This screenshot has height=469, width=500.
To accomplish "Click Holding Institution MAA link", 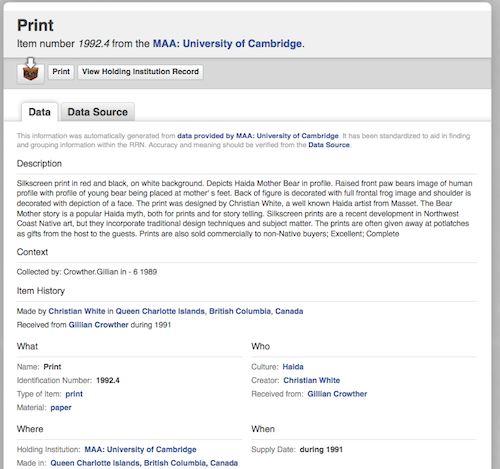I will (x=140, y=449).
